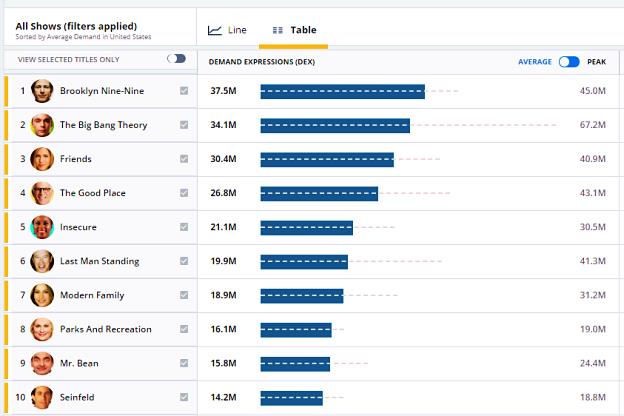Open the Modern Family title
This screenshot has height=416, width=624.
pos(92,295)
